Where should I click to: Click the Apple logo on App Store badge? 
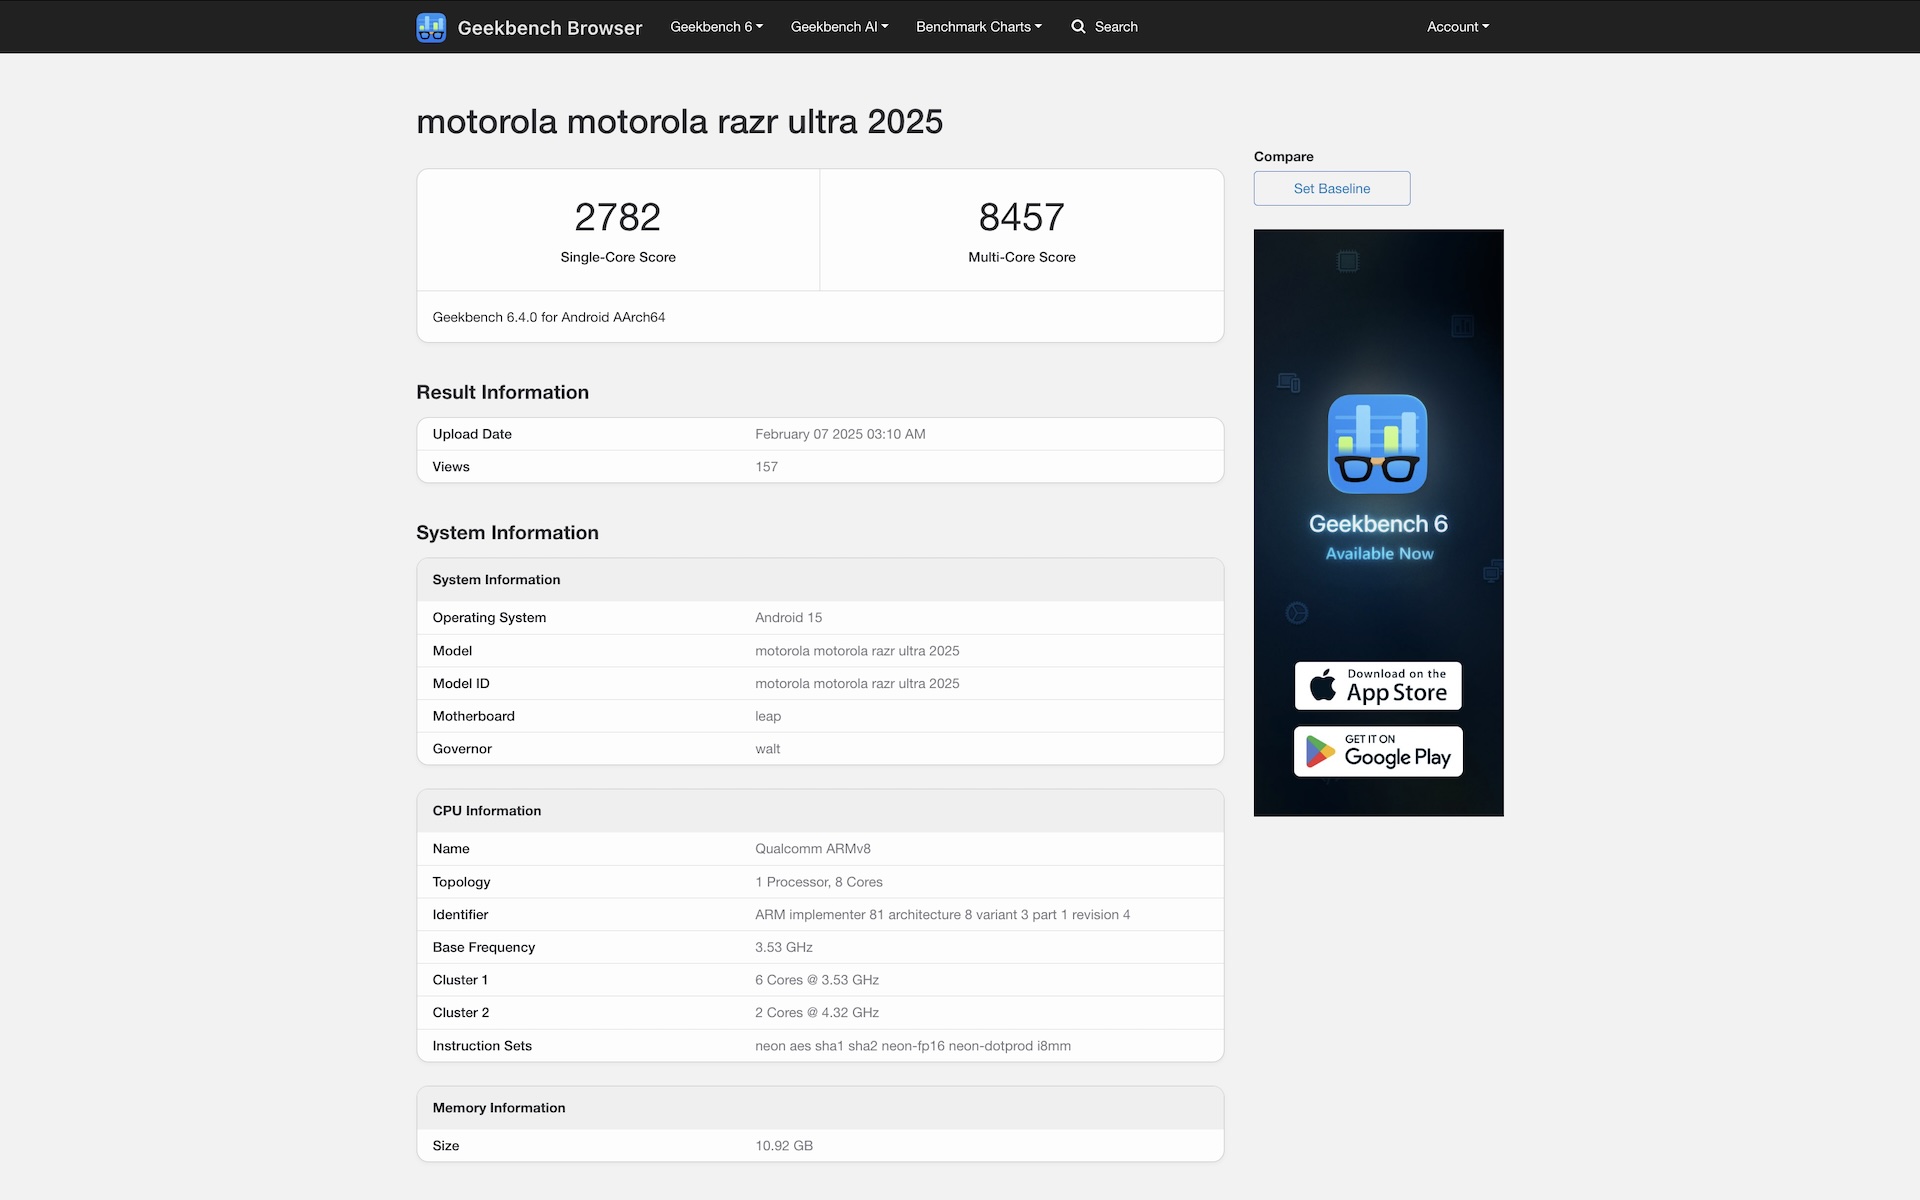tap(1323, 686)
